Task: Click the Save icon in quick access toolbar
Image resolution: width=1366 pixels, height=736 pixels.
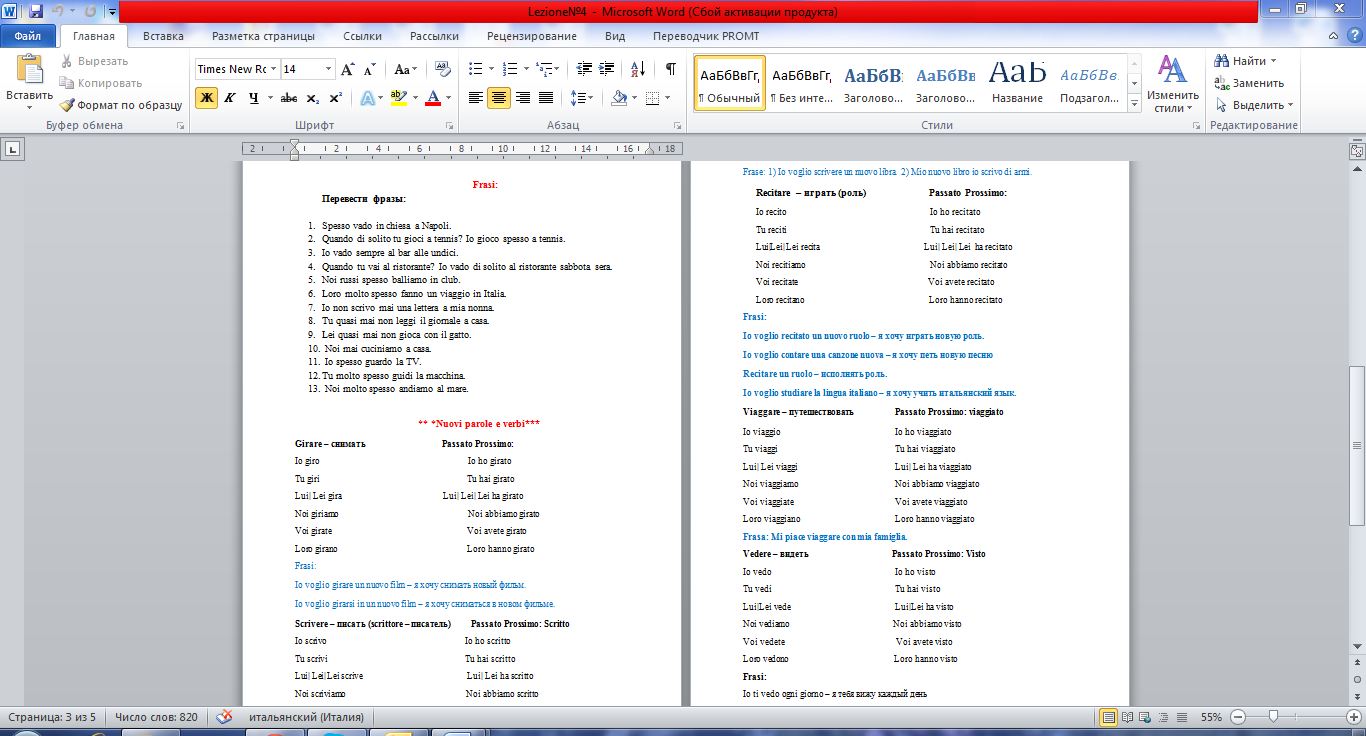Action: click(x=36, y=12)
